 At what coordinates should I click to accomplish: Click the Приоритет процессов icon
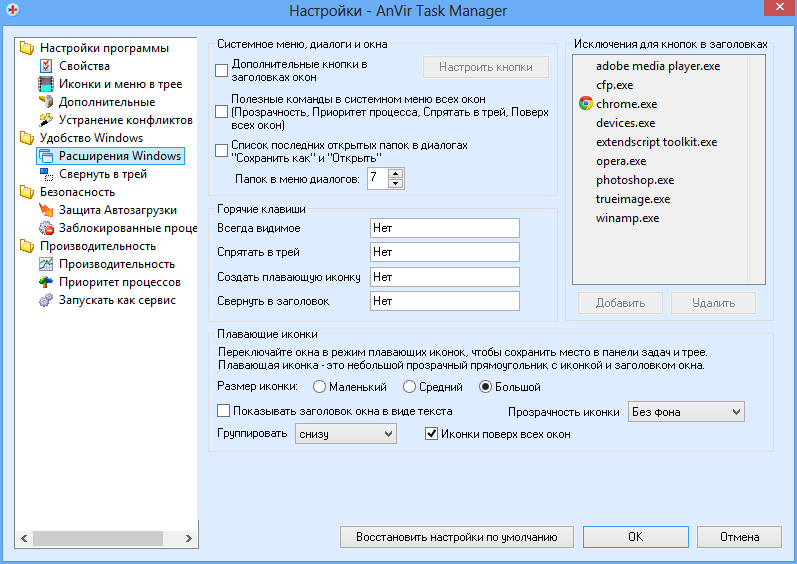(46, 282)
